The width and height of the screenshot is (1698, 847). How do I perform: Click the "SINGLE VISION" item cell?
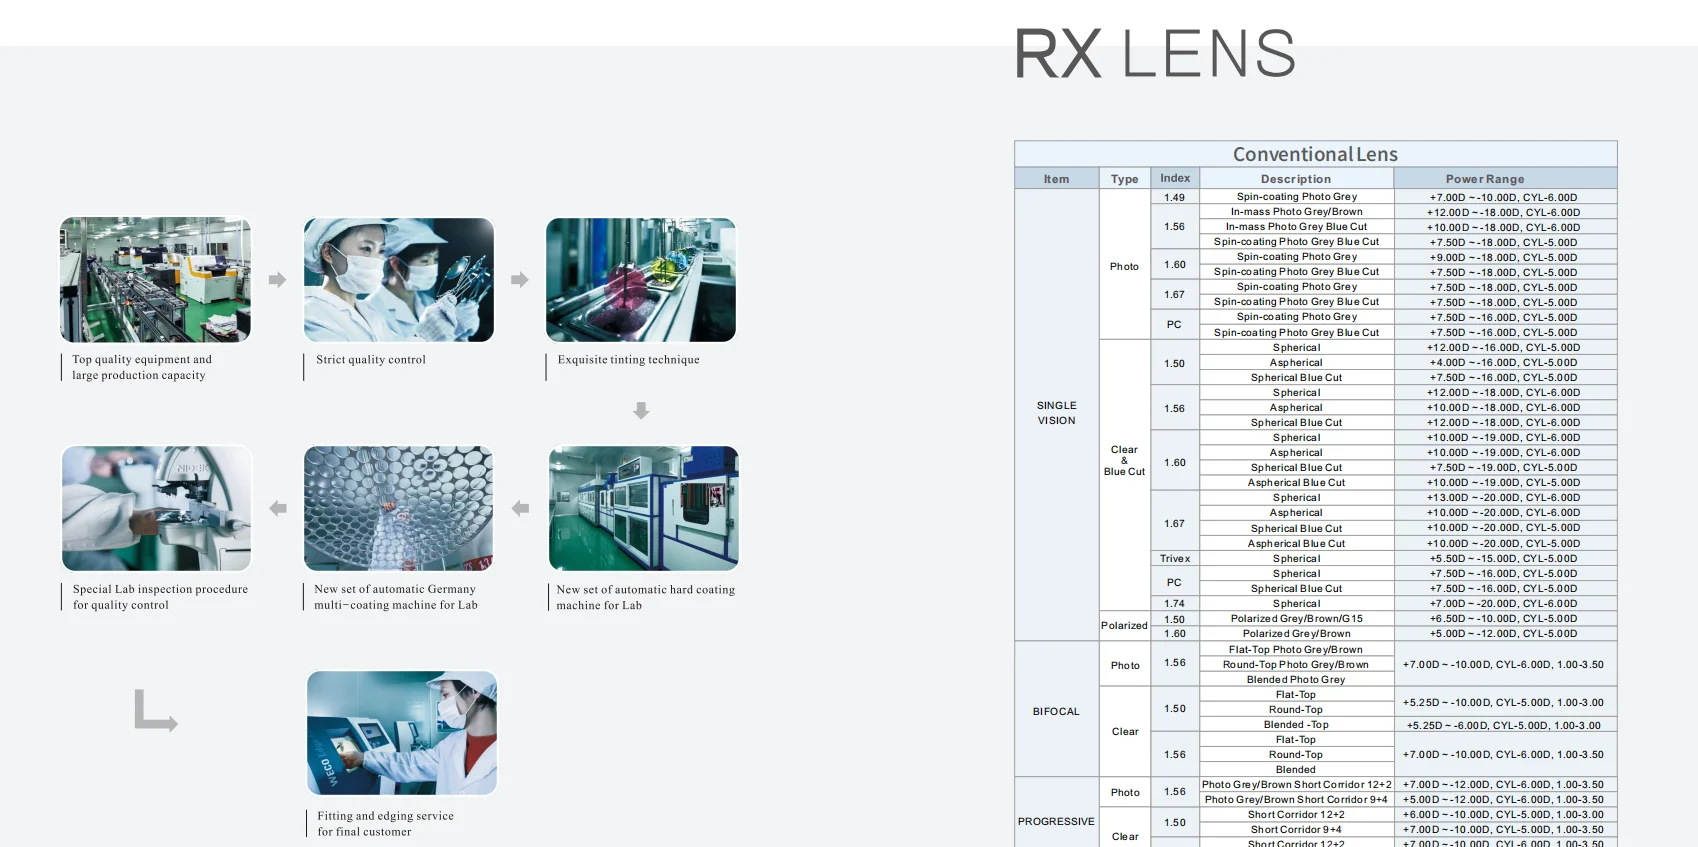[x=1057, y=413]
